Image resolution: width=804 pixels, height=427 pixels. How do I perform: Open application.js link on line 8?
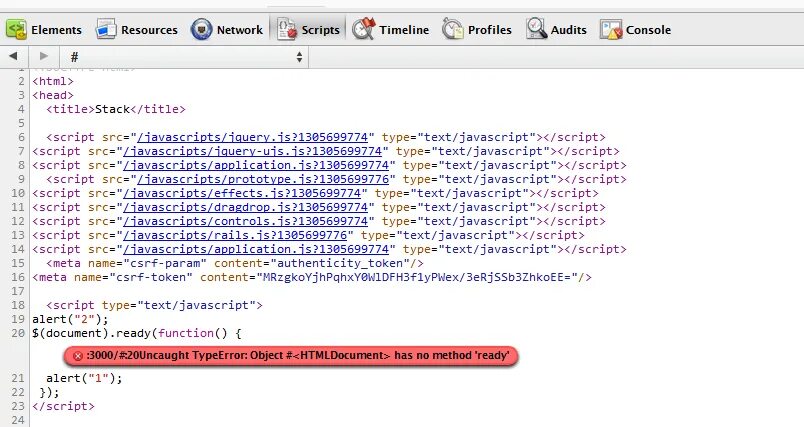[256, 165]
